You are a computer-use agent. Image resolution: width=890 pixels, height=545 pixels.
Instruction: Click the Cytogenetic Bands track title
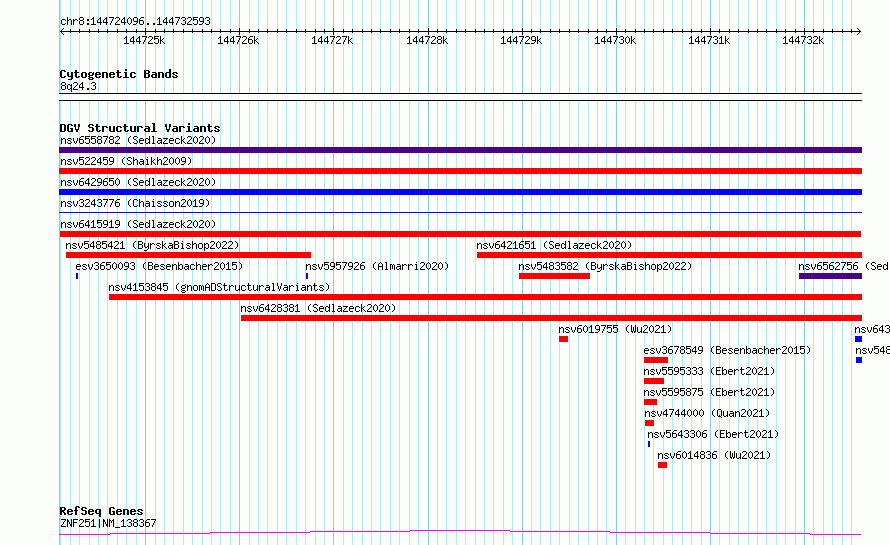119,74
